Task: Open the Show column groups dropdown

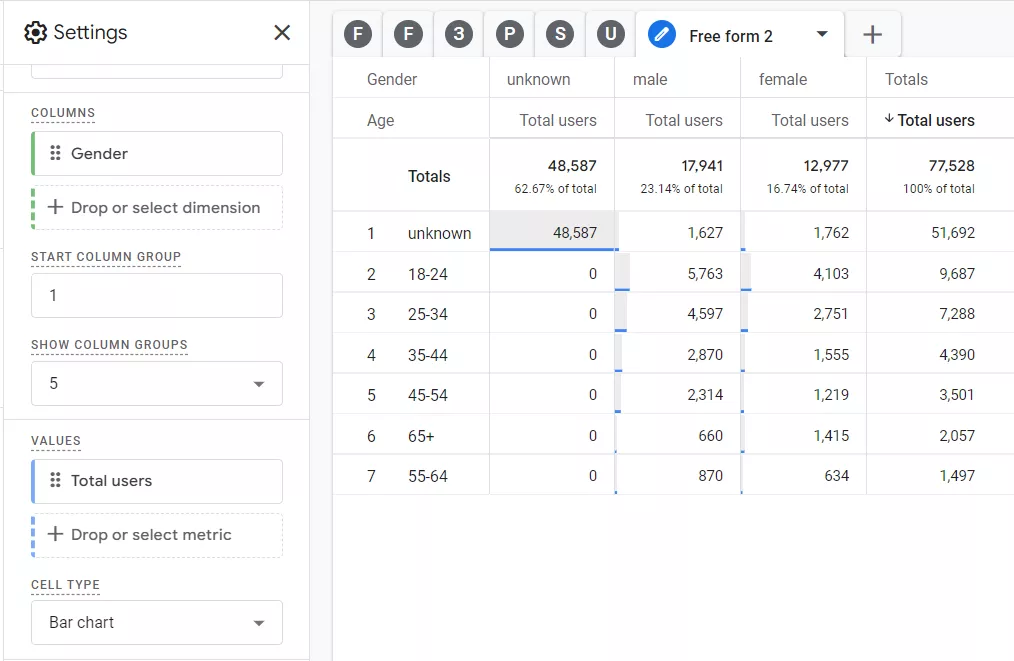Action: click(157, 384)
